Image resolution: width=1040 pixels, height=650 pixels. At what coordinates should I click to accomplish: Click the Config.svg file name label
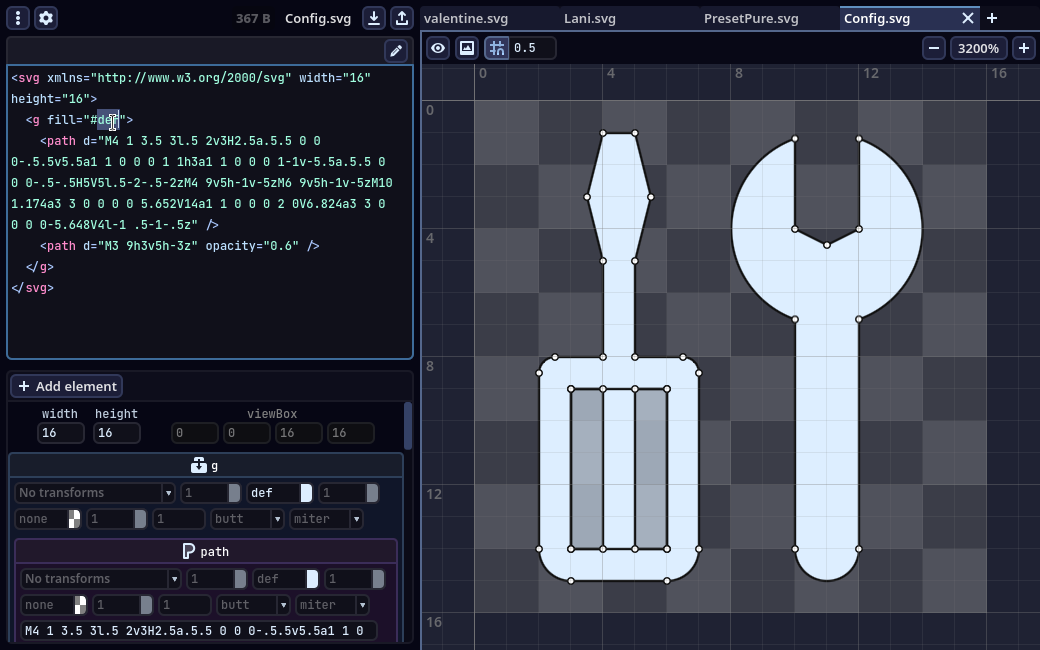point(318,19)
